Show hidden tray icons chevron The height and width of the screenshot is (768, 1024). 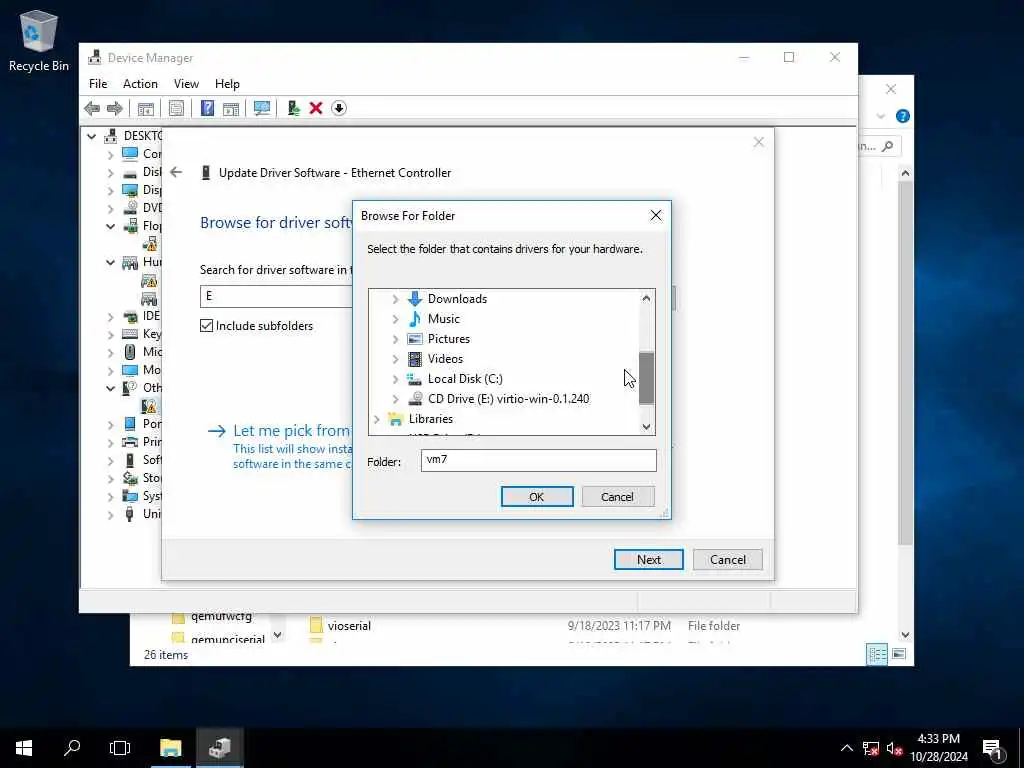pos(846,748)
